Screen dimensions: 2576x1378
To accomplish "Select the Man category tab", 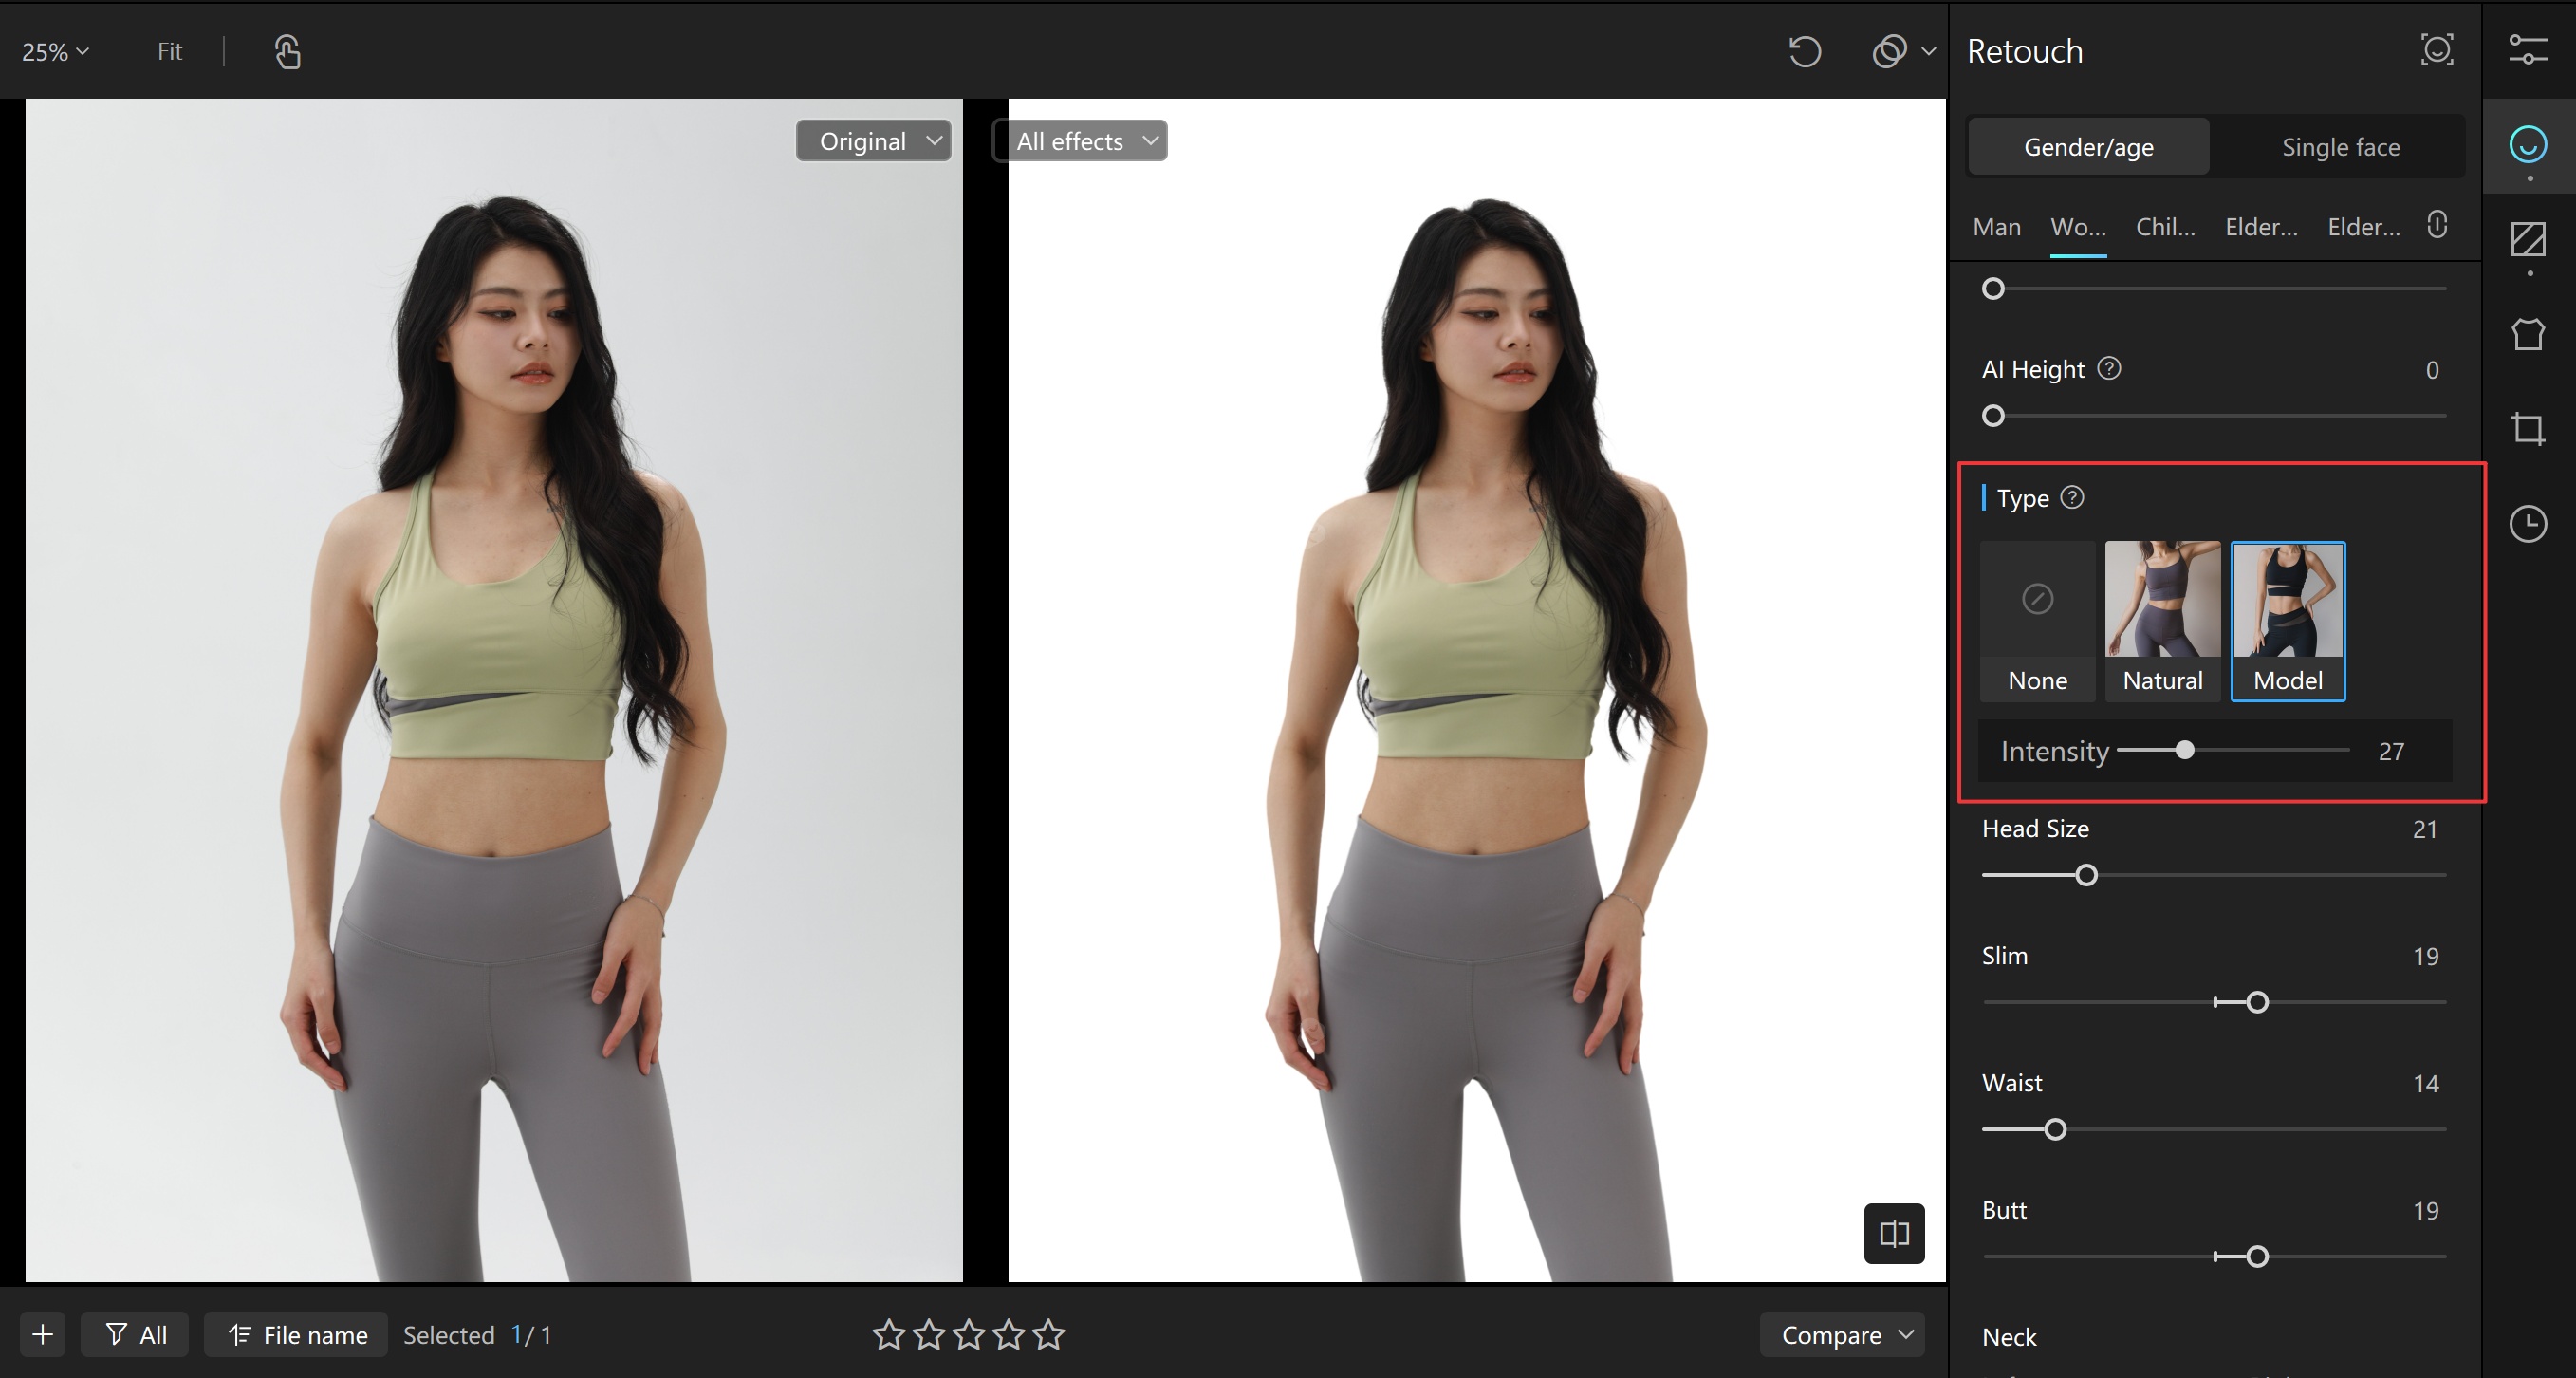I will click(x=1996, y=227).
